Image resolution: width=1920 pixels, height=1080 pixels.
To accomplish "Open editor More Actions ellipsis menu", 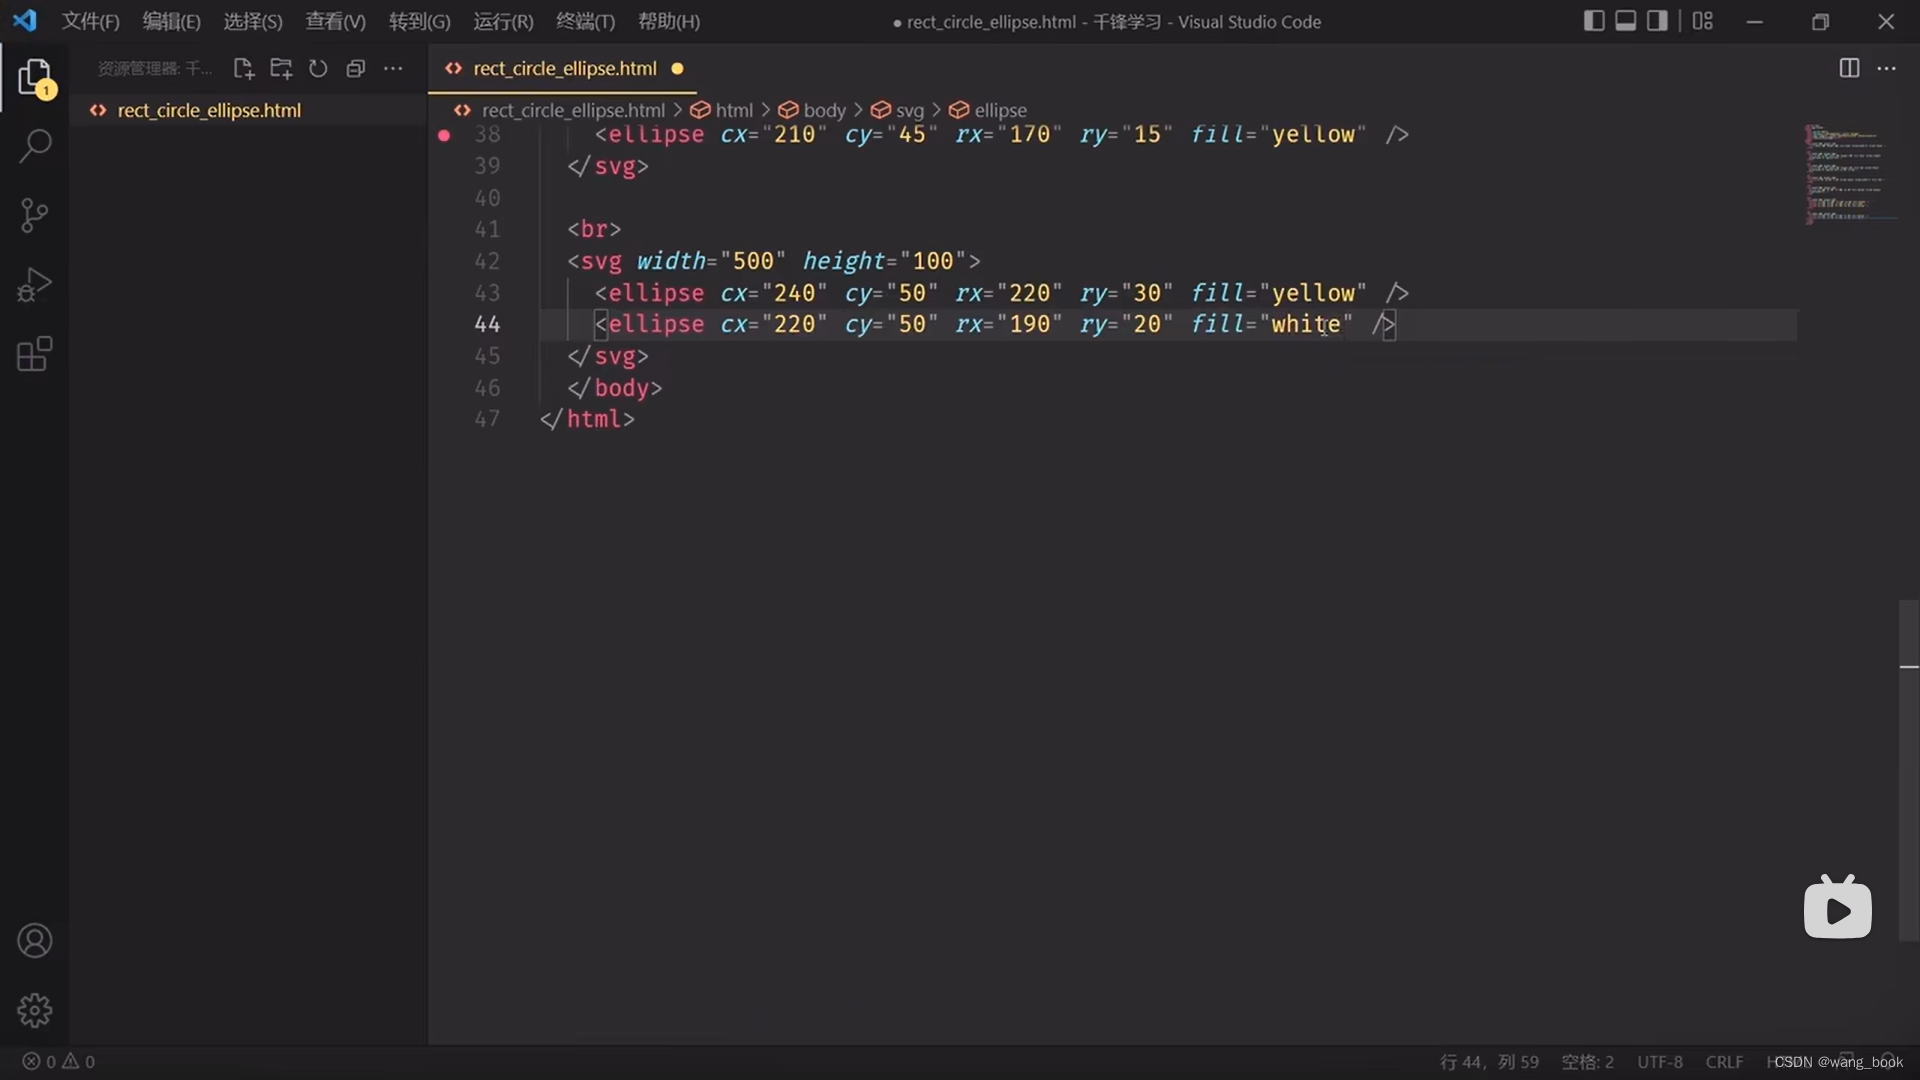I will coord(1886,68).
